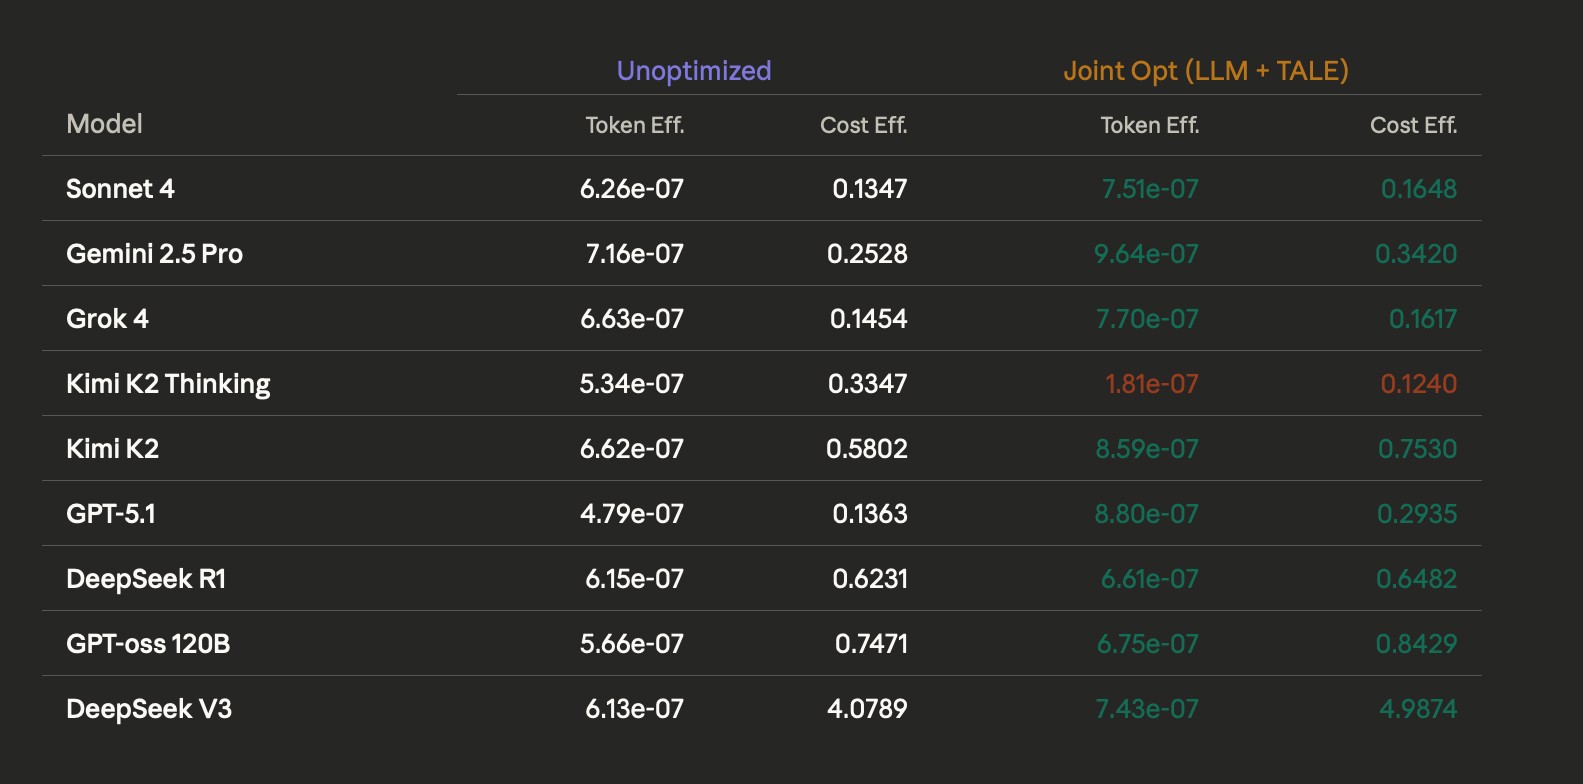Click the cost value 4.0789
This screenshot has height=784, width=1583.
pos(867,709)
